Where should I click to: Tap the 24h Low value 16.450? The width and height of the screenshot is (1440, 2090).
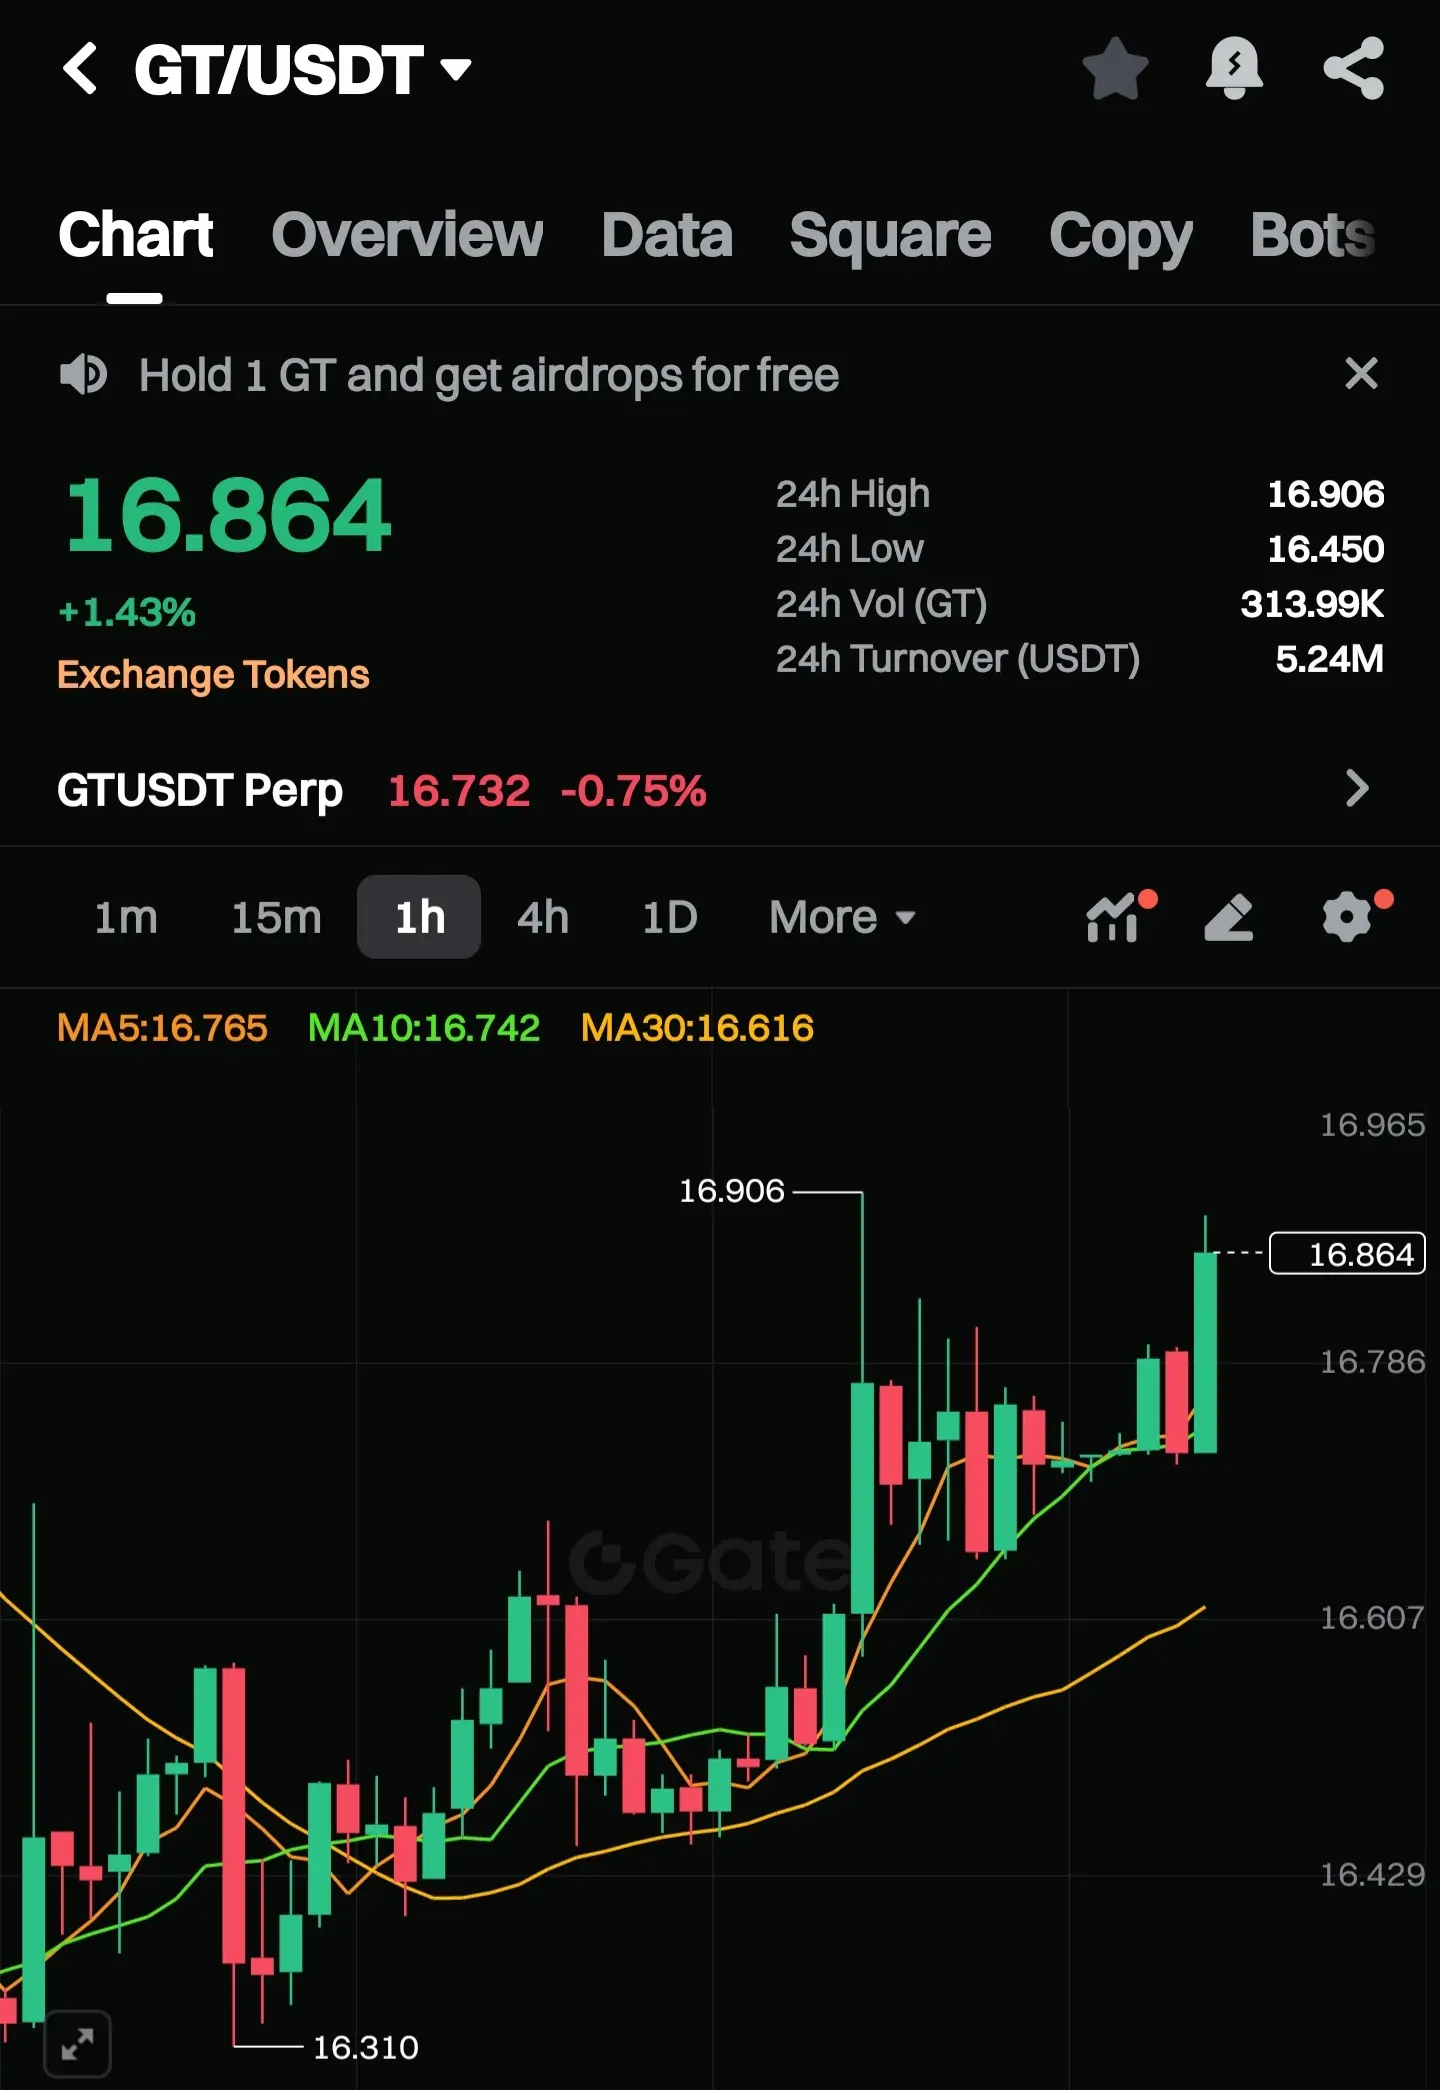point(1326,549)
